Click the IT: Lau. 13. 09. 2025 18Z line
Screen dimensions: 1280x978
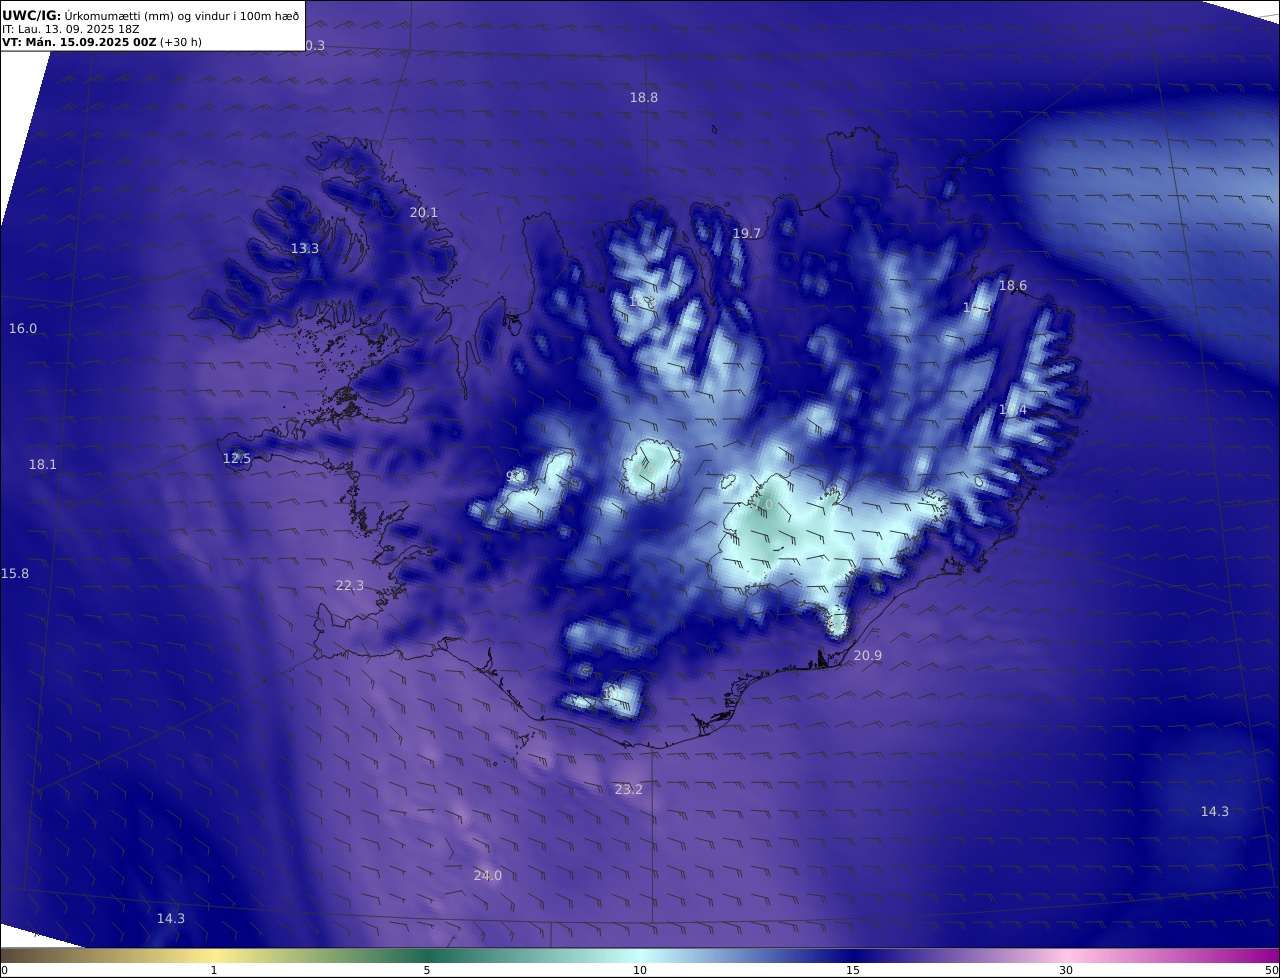pyautogui.click(x=70, y=31)
